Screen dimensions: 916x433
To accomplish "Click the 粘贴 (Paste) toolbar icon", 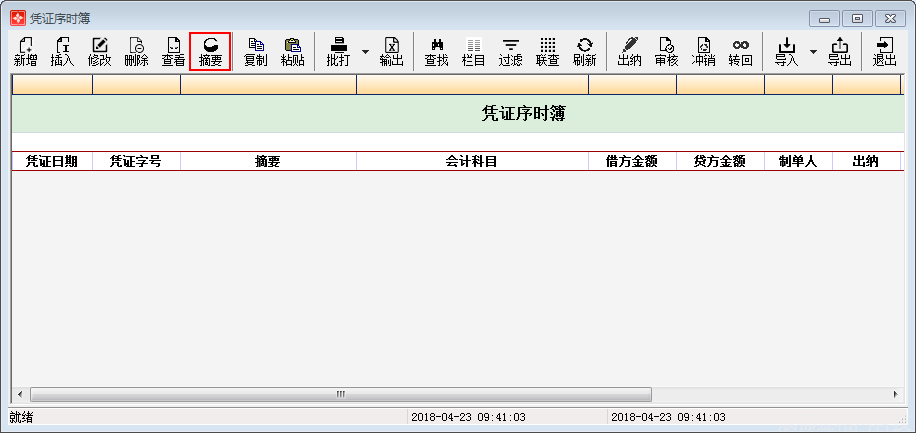I will click(x=292, y=51).
